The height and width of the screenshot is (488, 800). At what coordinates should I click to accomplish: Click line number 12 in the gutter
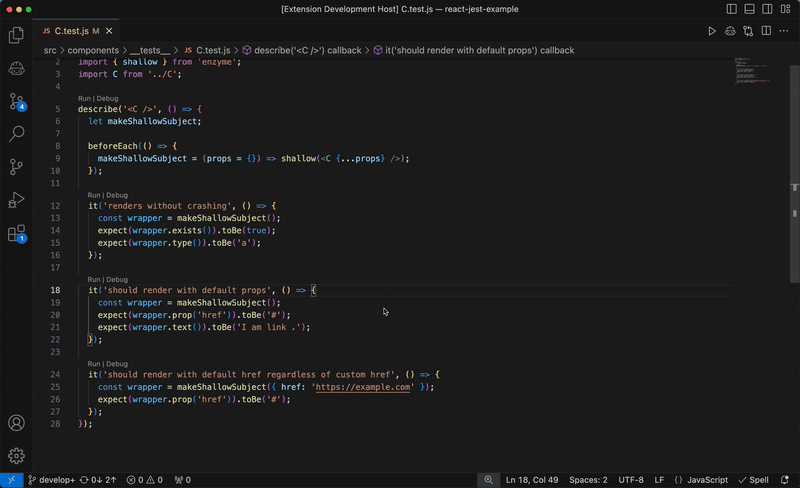pyautogui.click(x=55, y=206)
